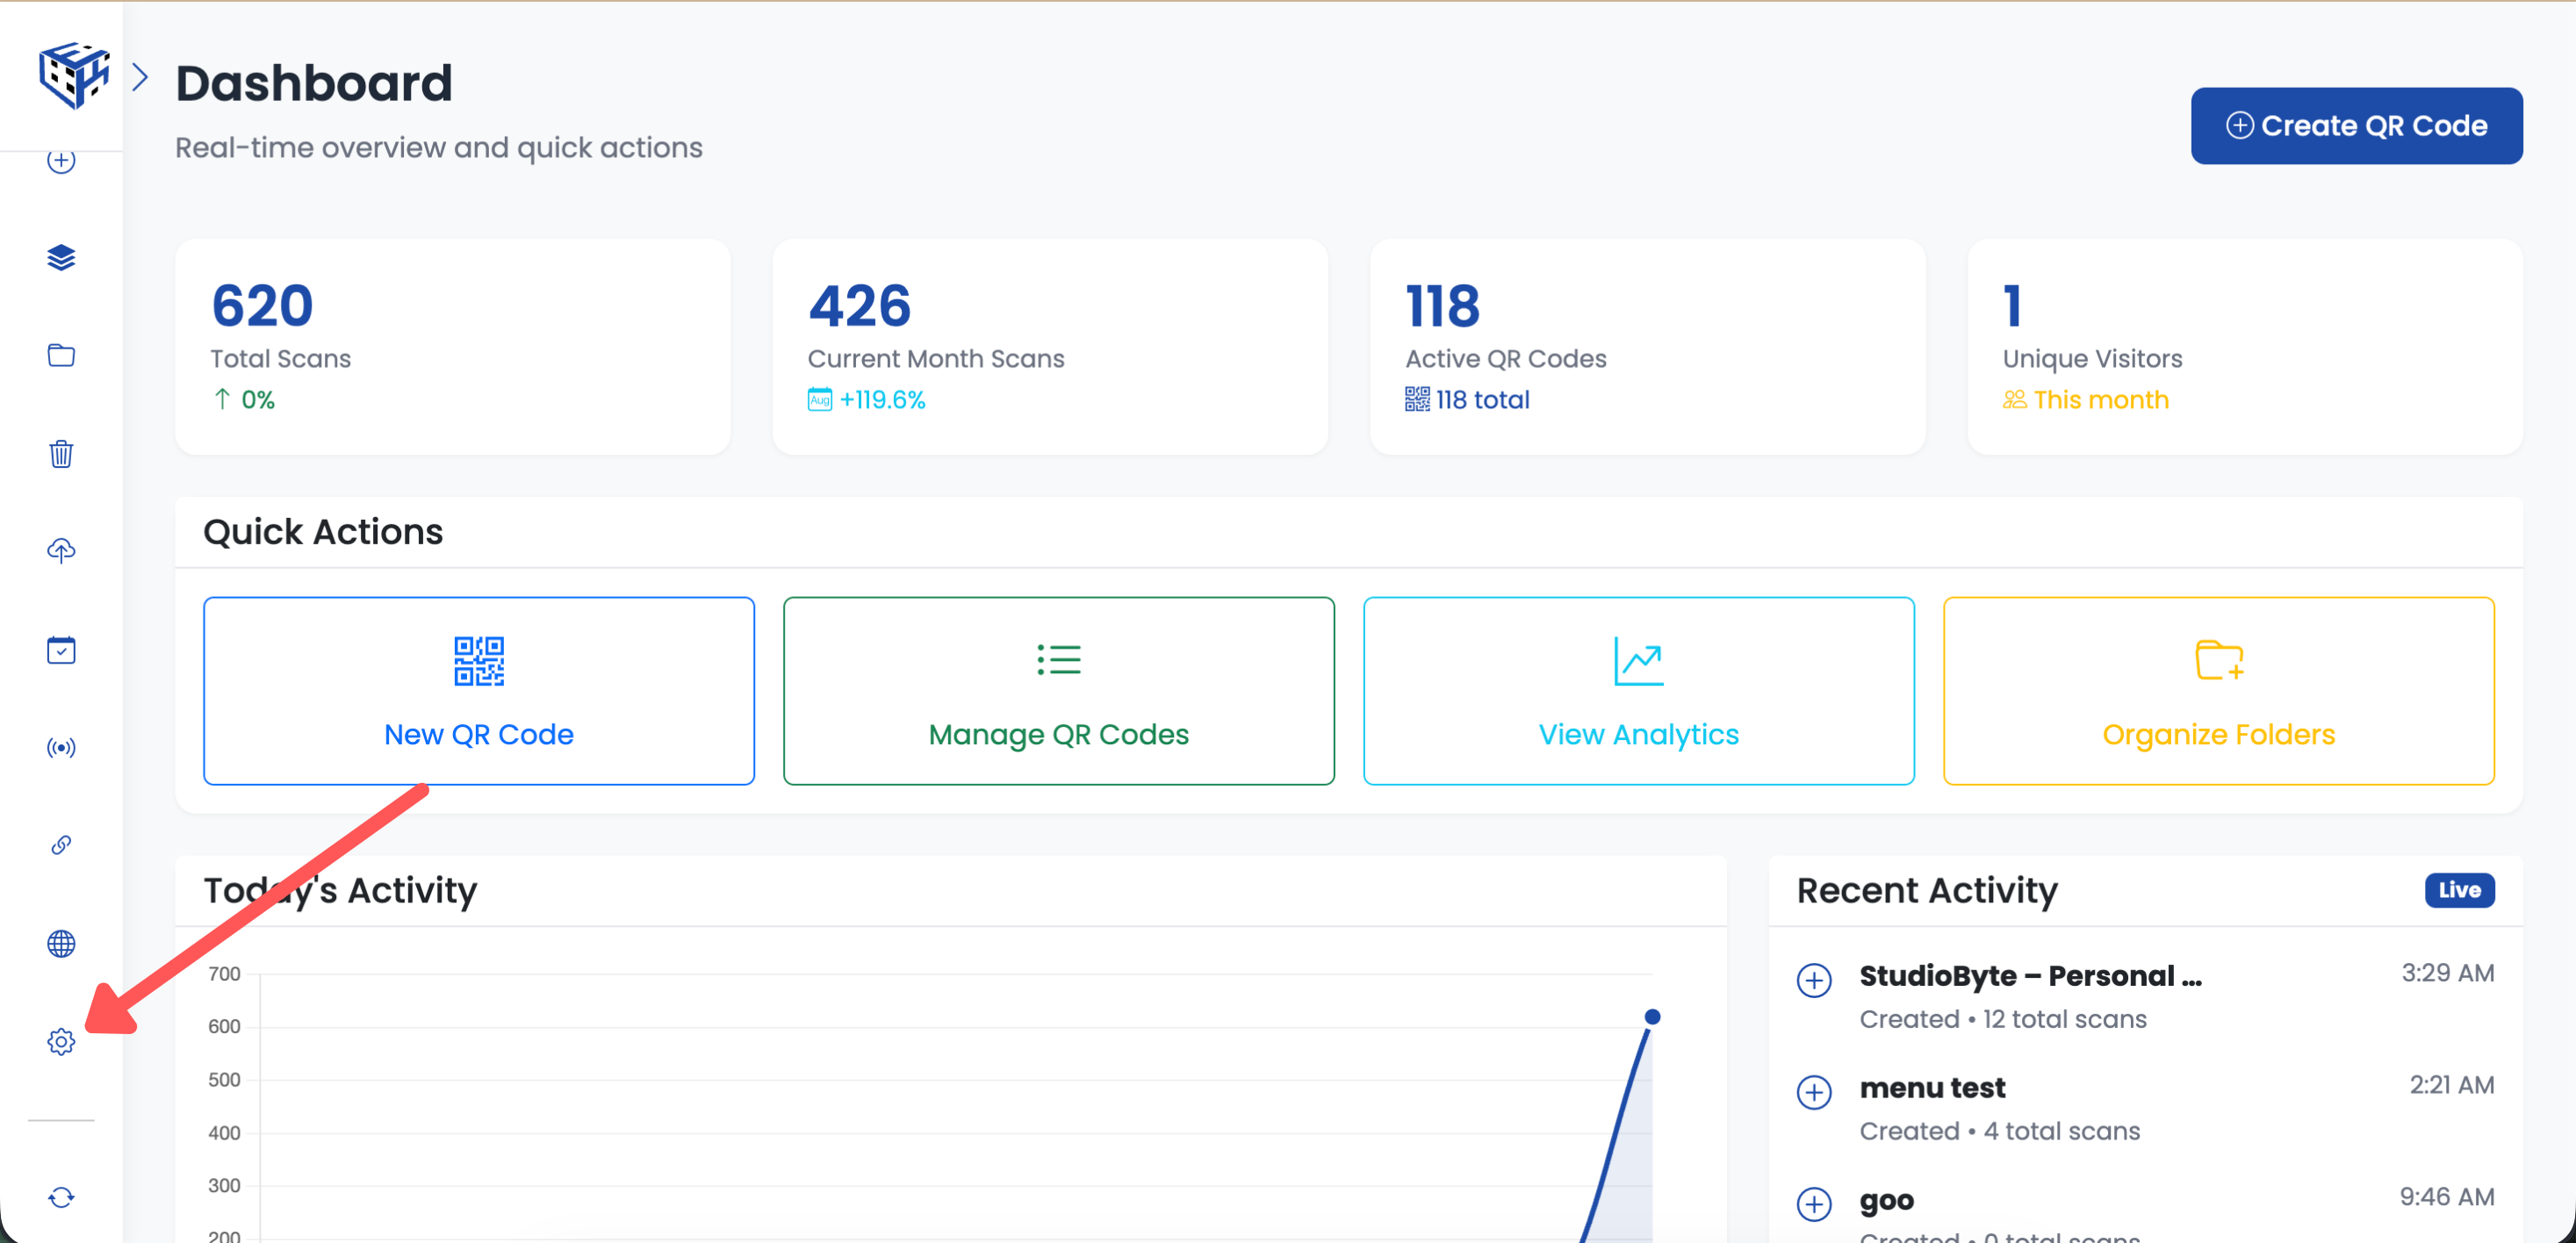The image size is (2576, 1243).
Task: Open the globe landing-pages icon in sidebar
Action: click(61, 943)
